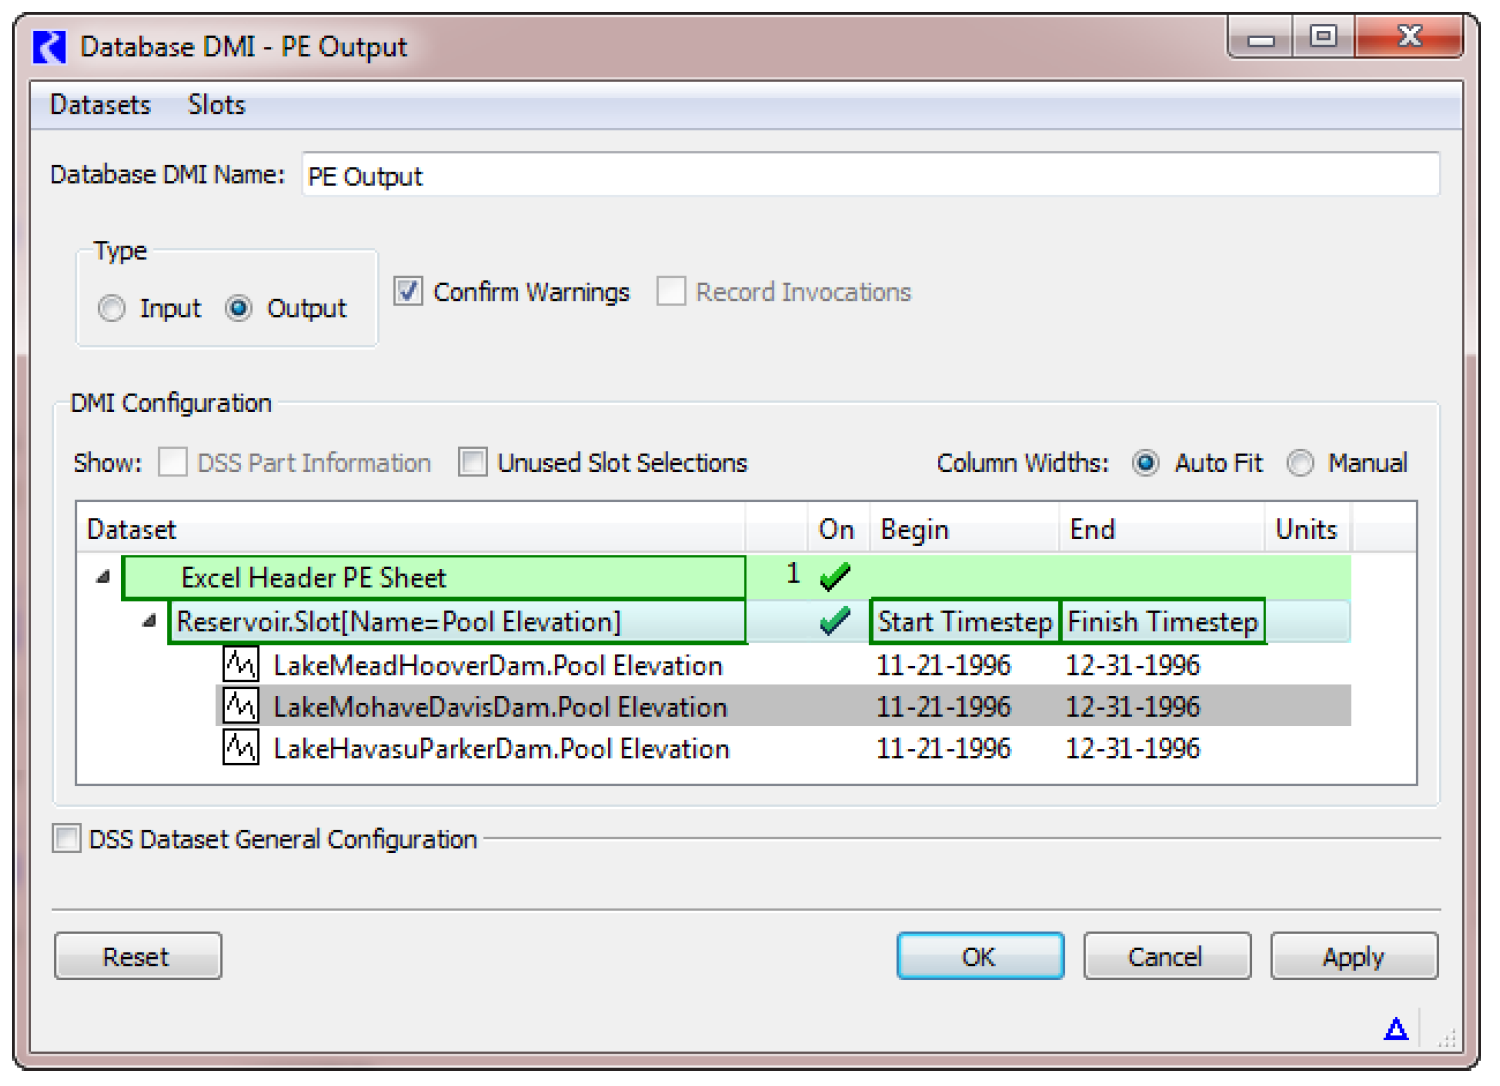Viewport: 1500px width, 1086px height.
Task: Collapse the Reservoir.Slot Pool Elevation node
Action: pos(149,621)
